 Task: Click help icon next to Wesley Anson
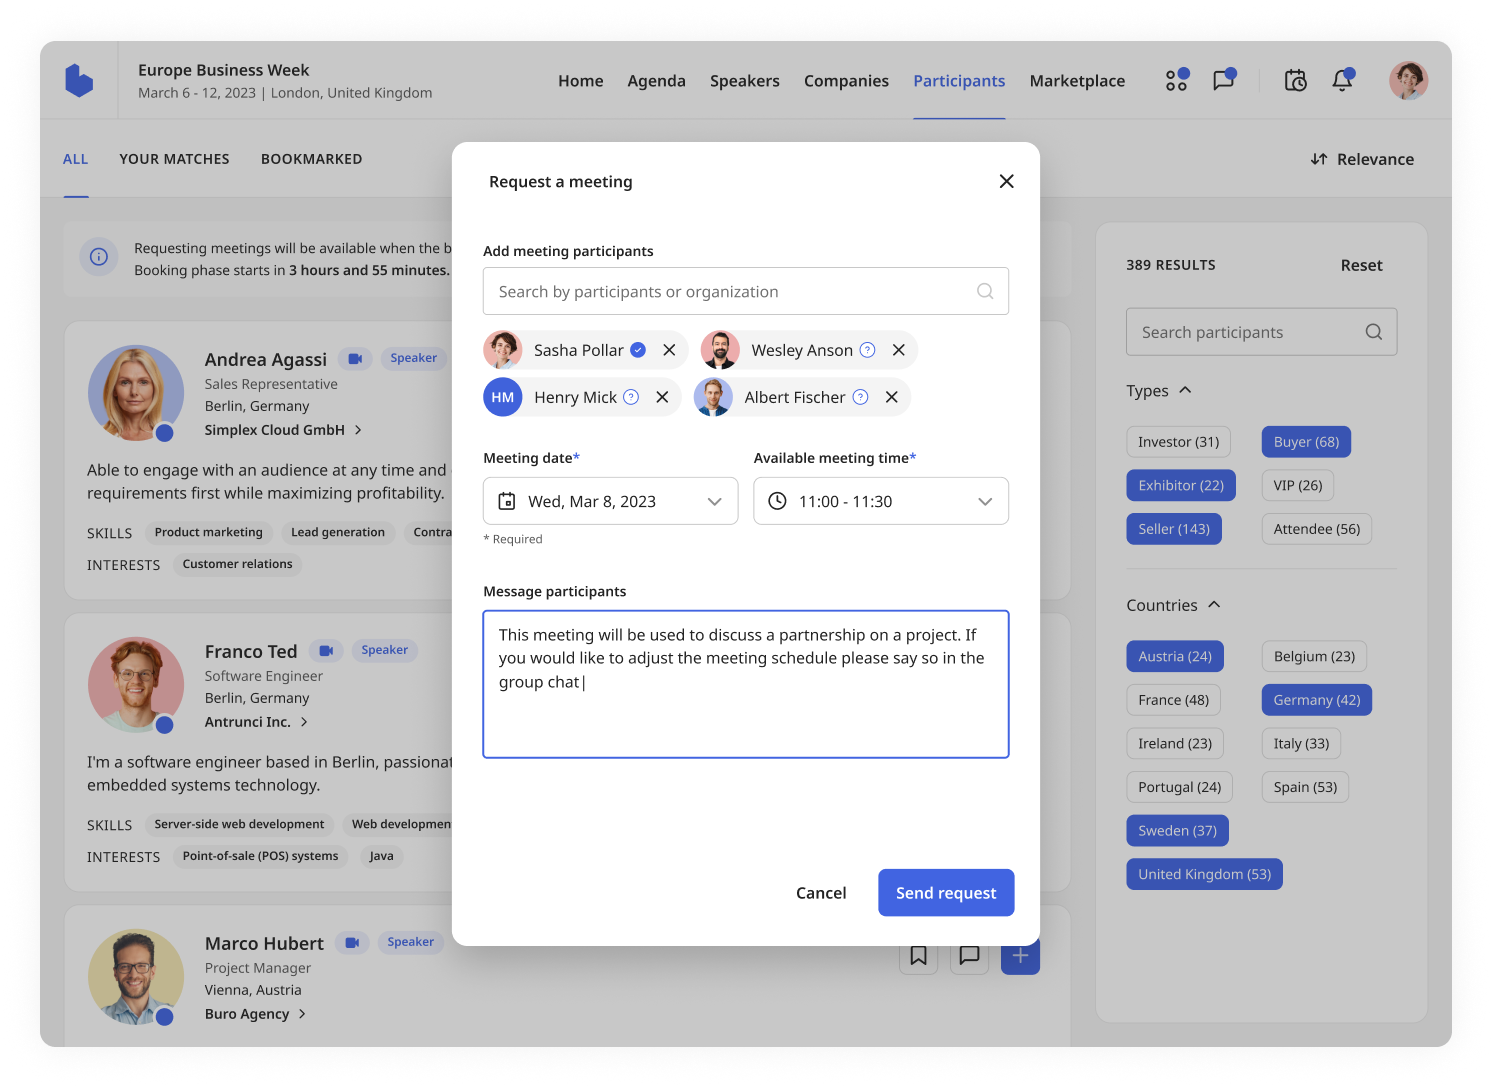(868, 350)
